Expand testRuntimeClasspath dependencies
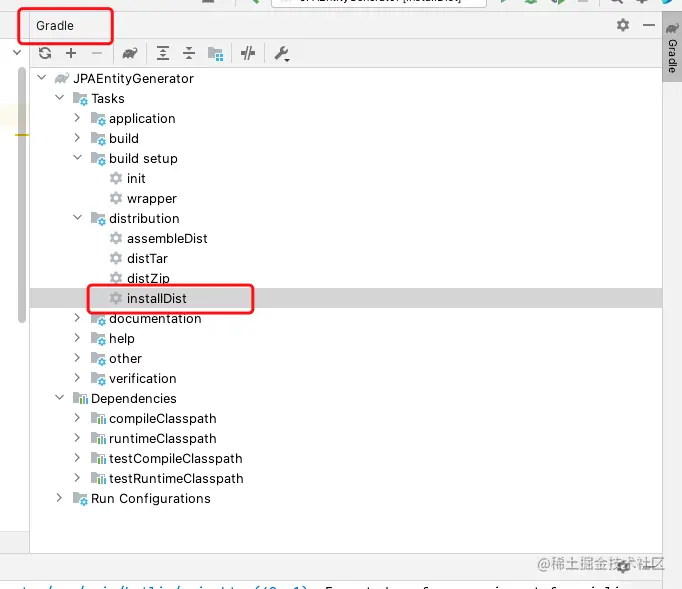This screenshot has height=589, width=682. tap(77, 478)
